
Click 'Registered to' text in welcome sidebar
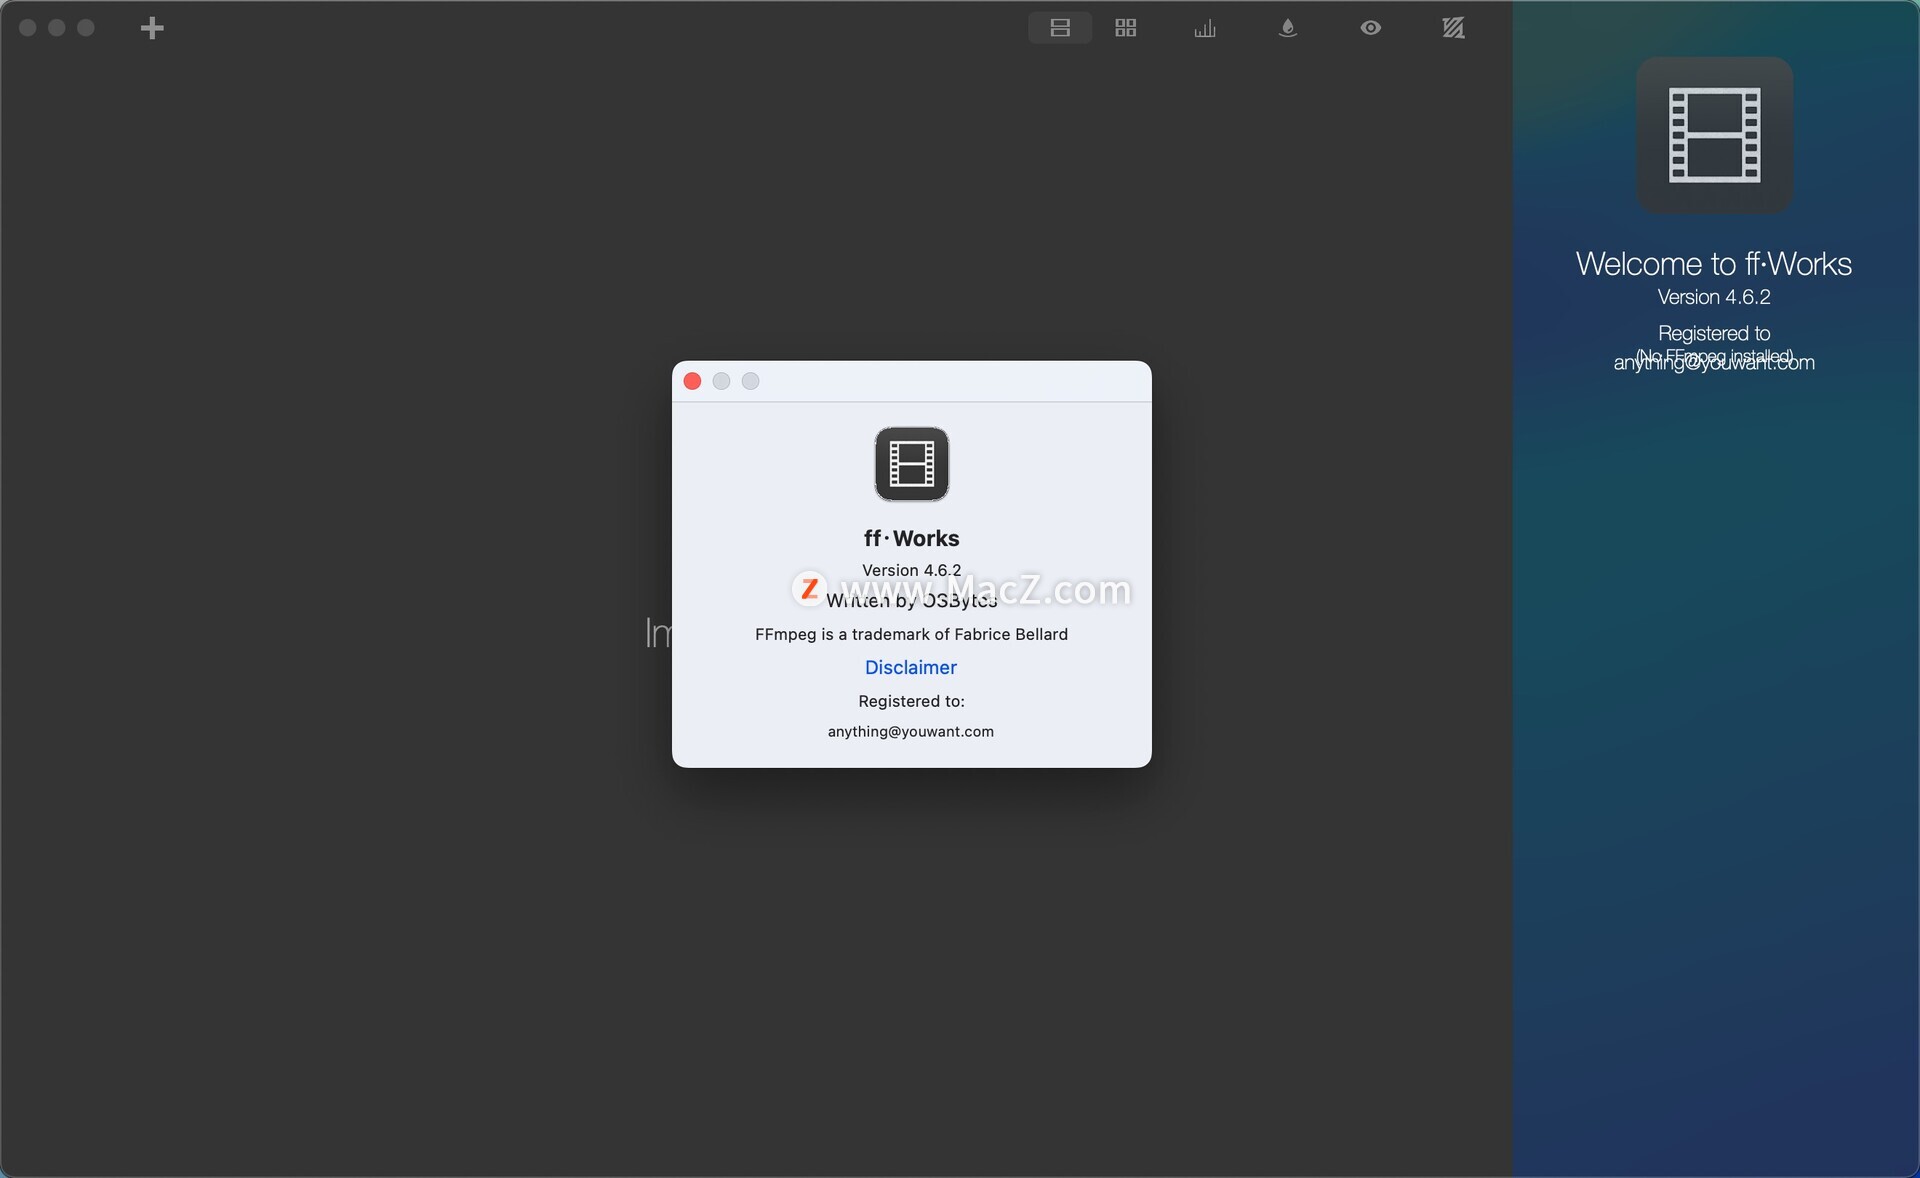click(1714, 333)
